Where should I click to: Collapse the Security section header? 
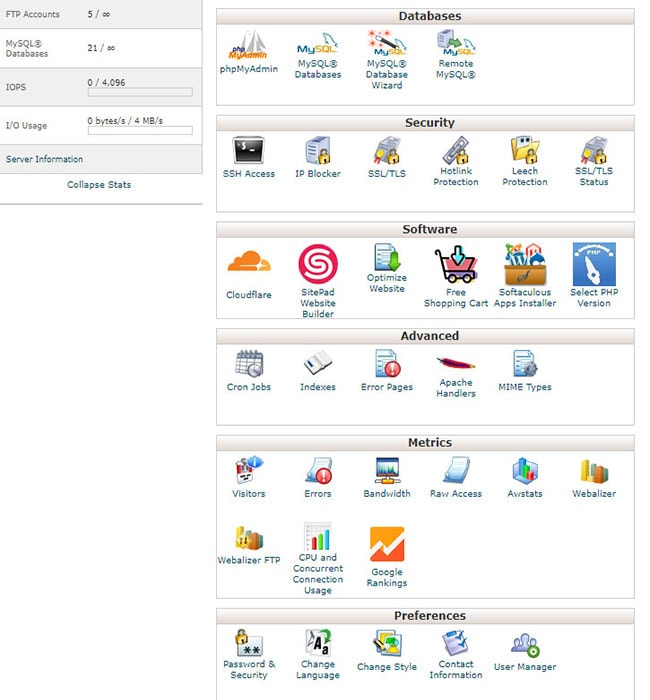(425, 123)
